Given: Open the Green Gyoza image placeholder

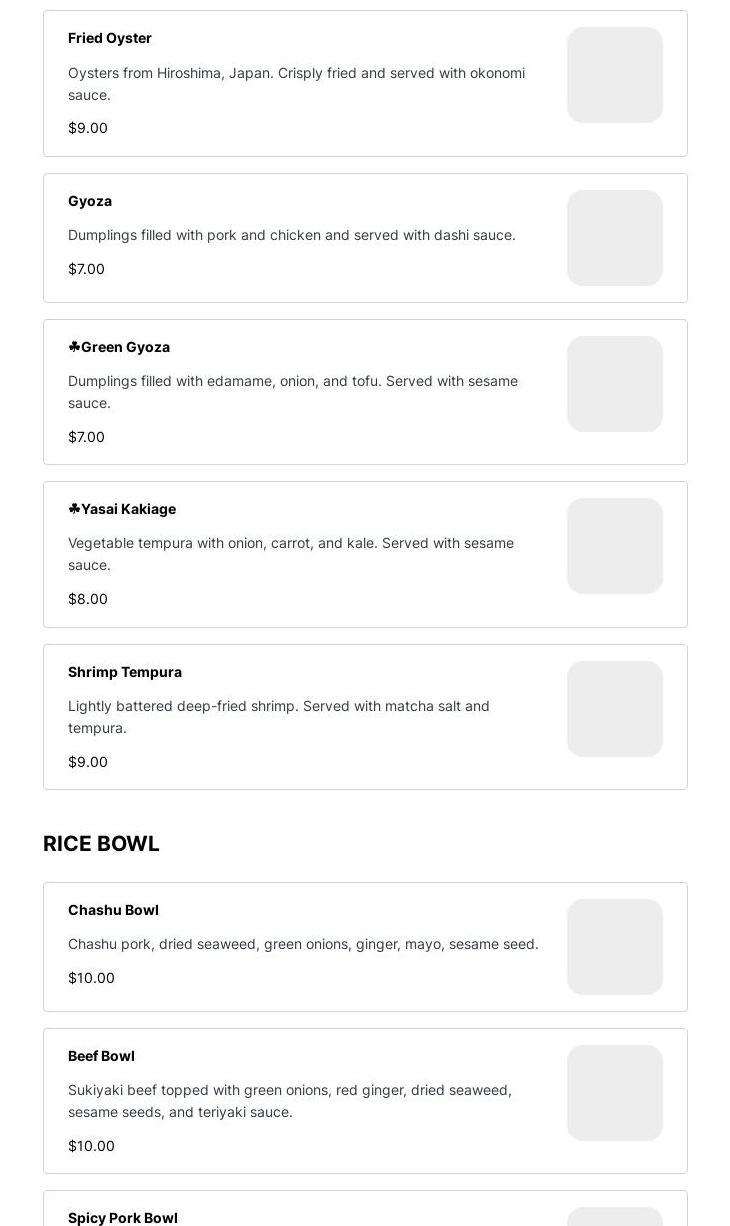Looking at the screenshot, I should tap(614, 384).
